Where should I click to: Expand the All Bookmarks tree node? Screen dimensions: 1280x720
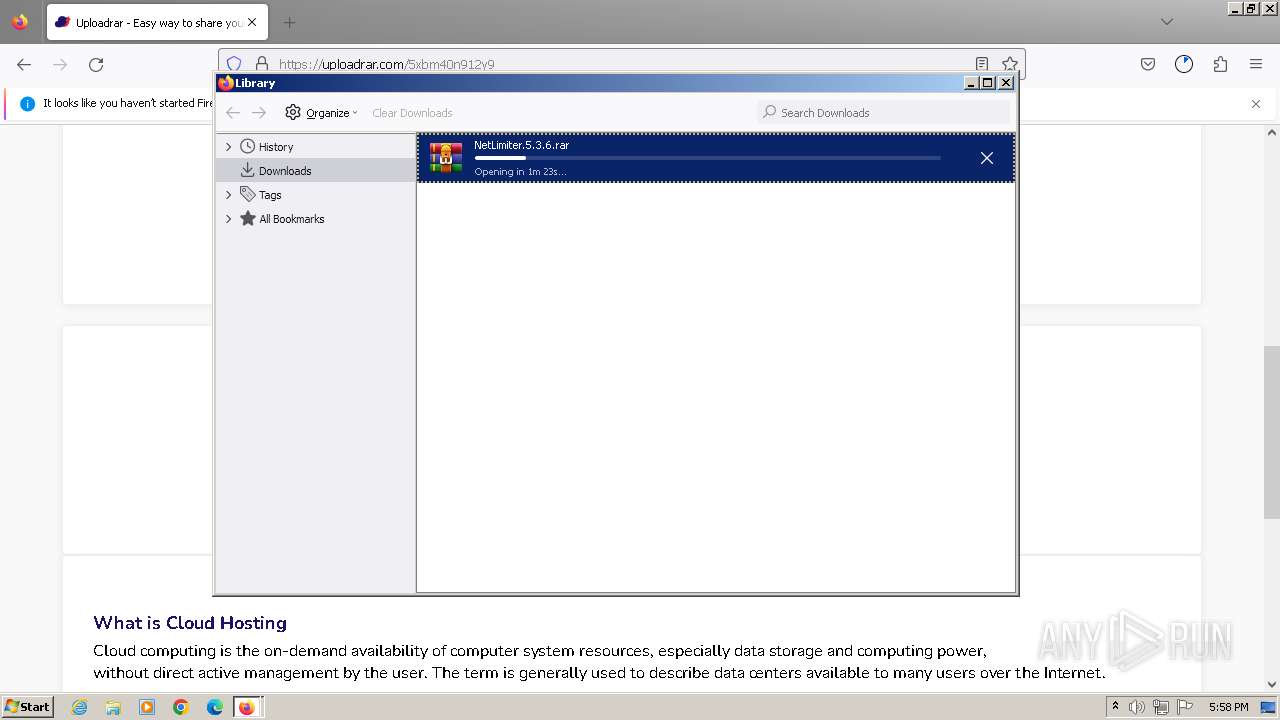[x=228, y=219]
